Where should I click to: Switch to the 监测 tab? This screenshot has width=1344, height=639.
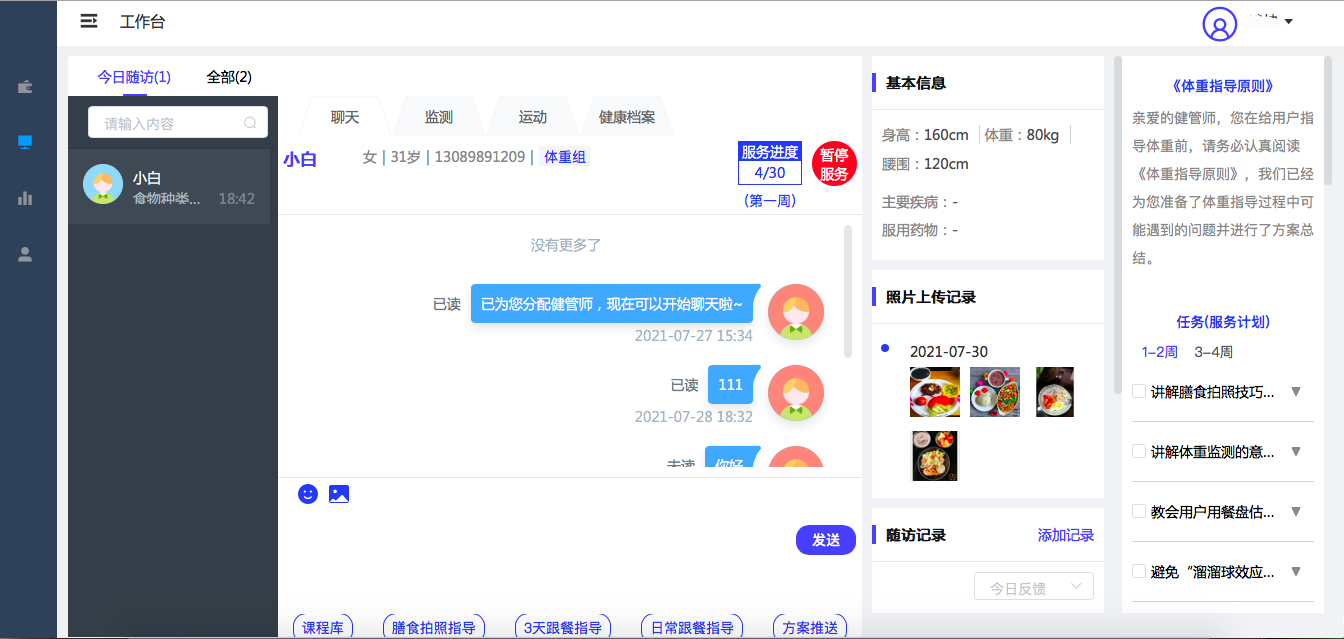[x=438, y=117]
